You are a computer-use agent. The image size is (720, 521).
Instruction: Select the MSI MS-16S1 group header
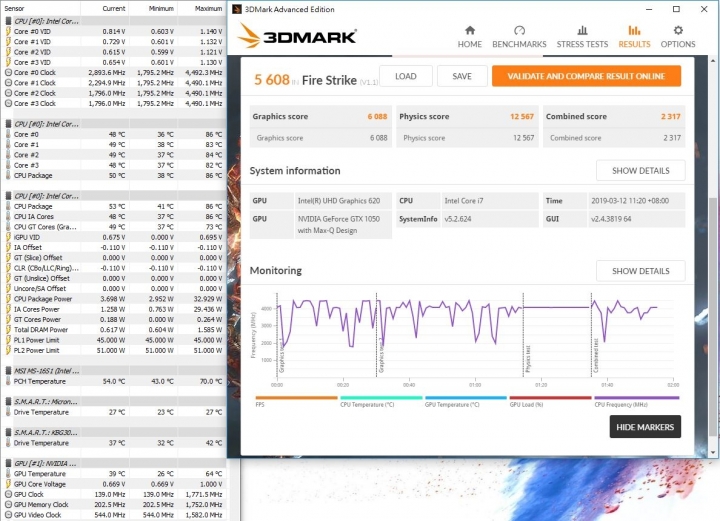(113, 371)
